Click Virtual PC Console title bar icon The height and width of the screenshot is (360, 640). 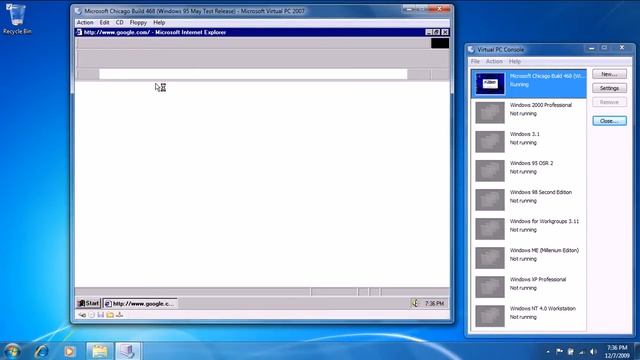tap(471, 49)
